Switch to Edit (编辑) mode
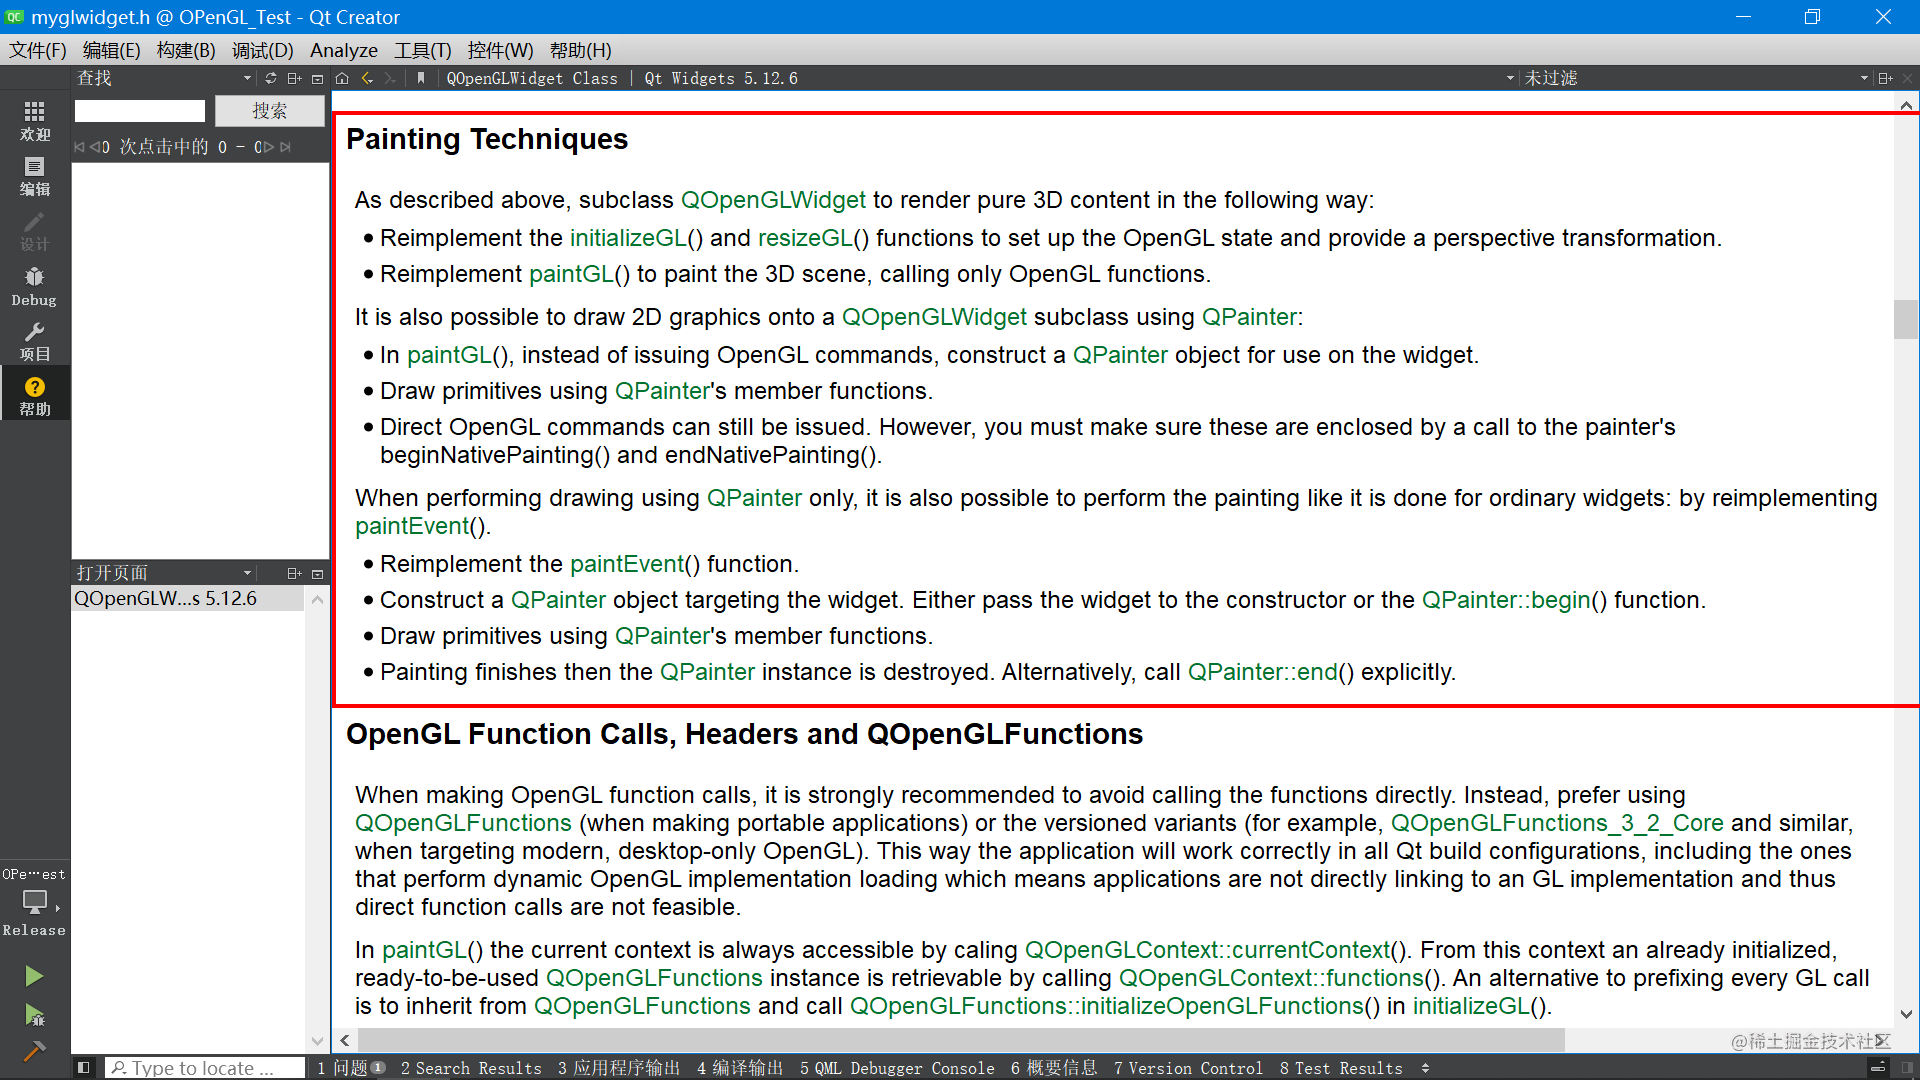1920x1080 pixels. click(x=34, y=176)
